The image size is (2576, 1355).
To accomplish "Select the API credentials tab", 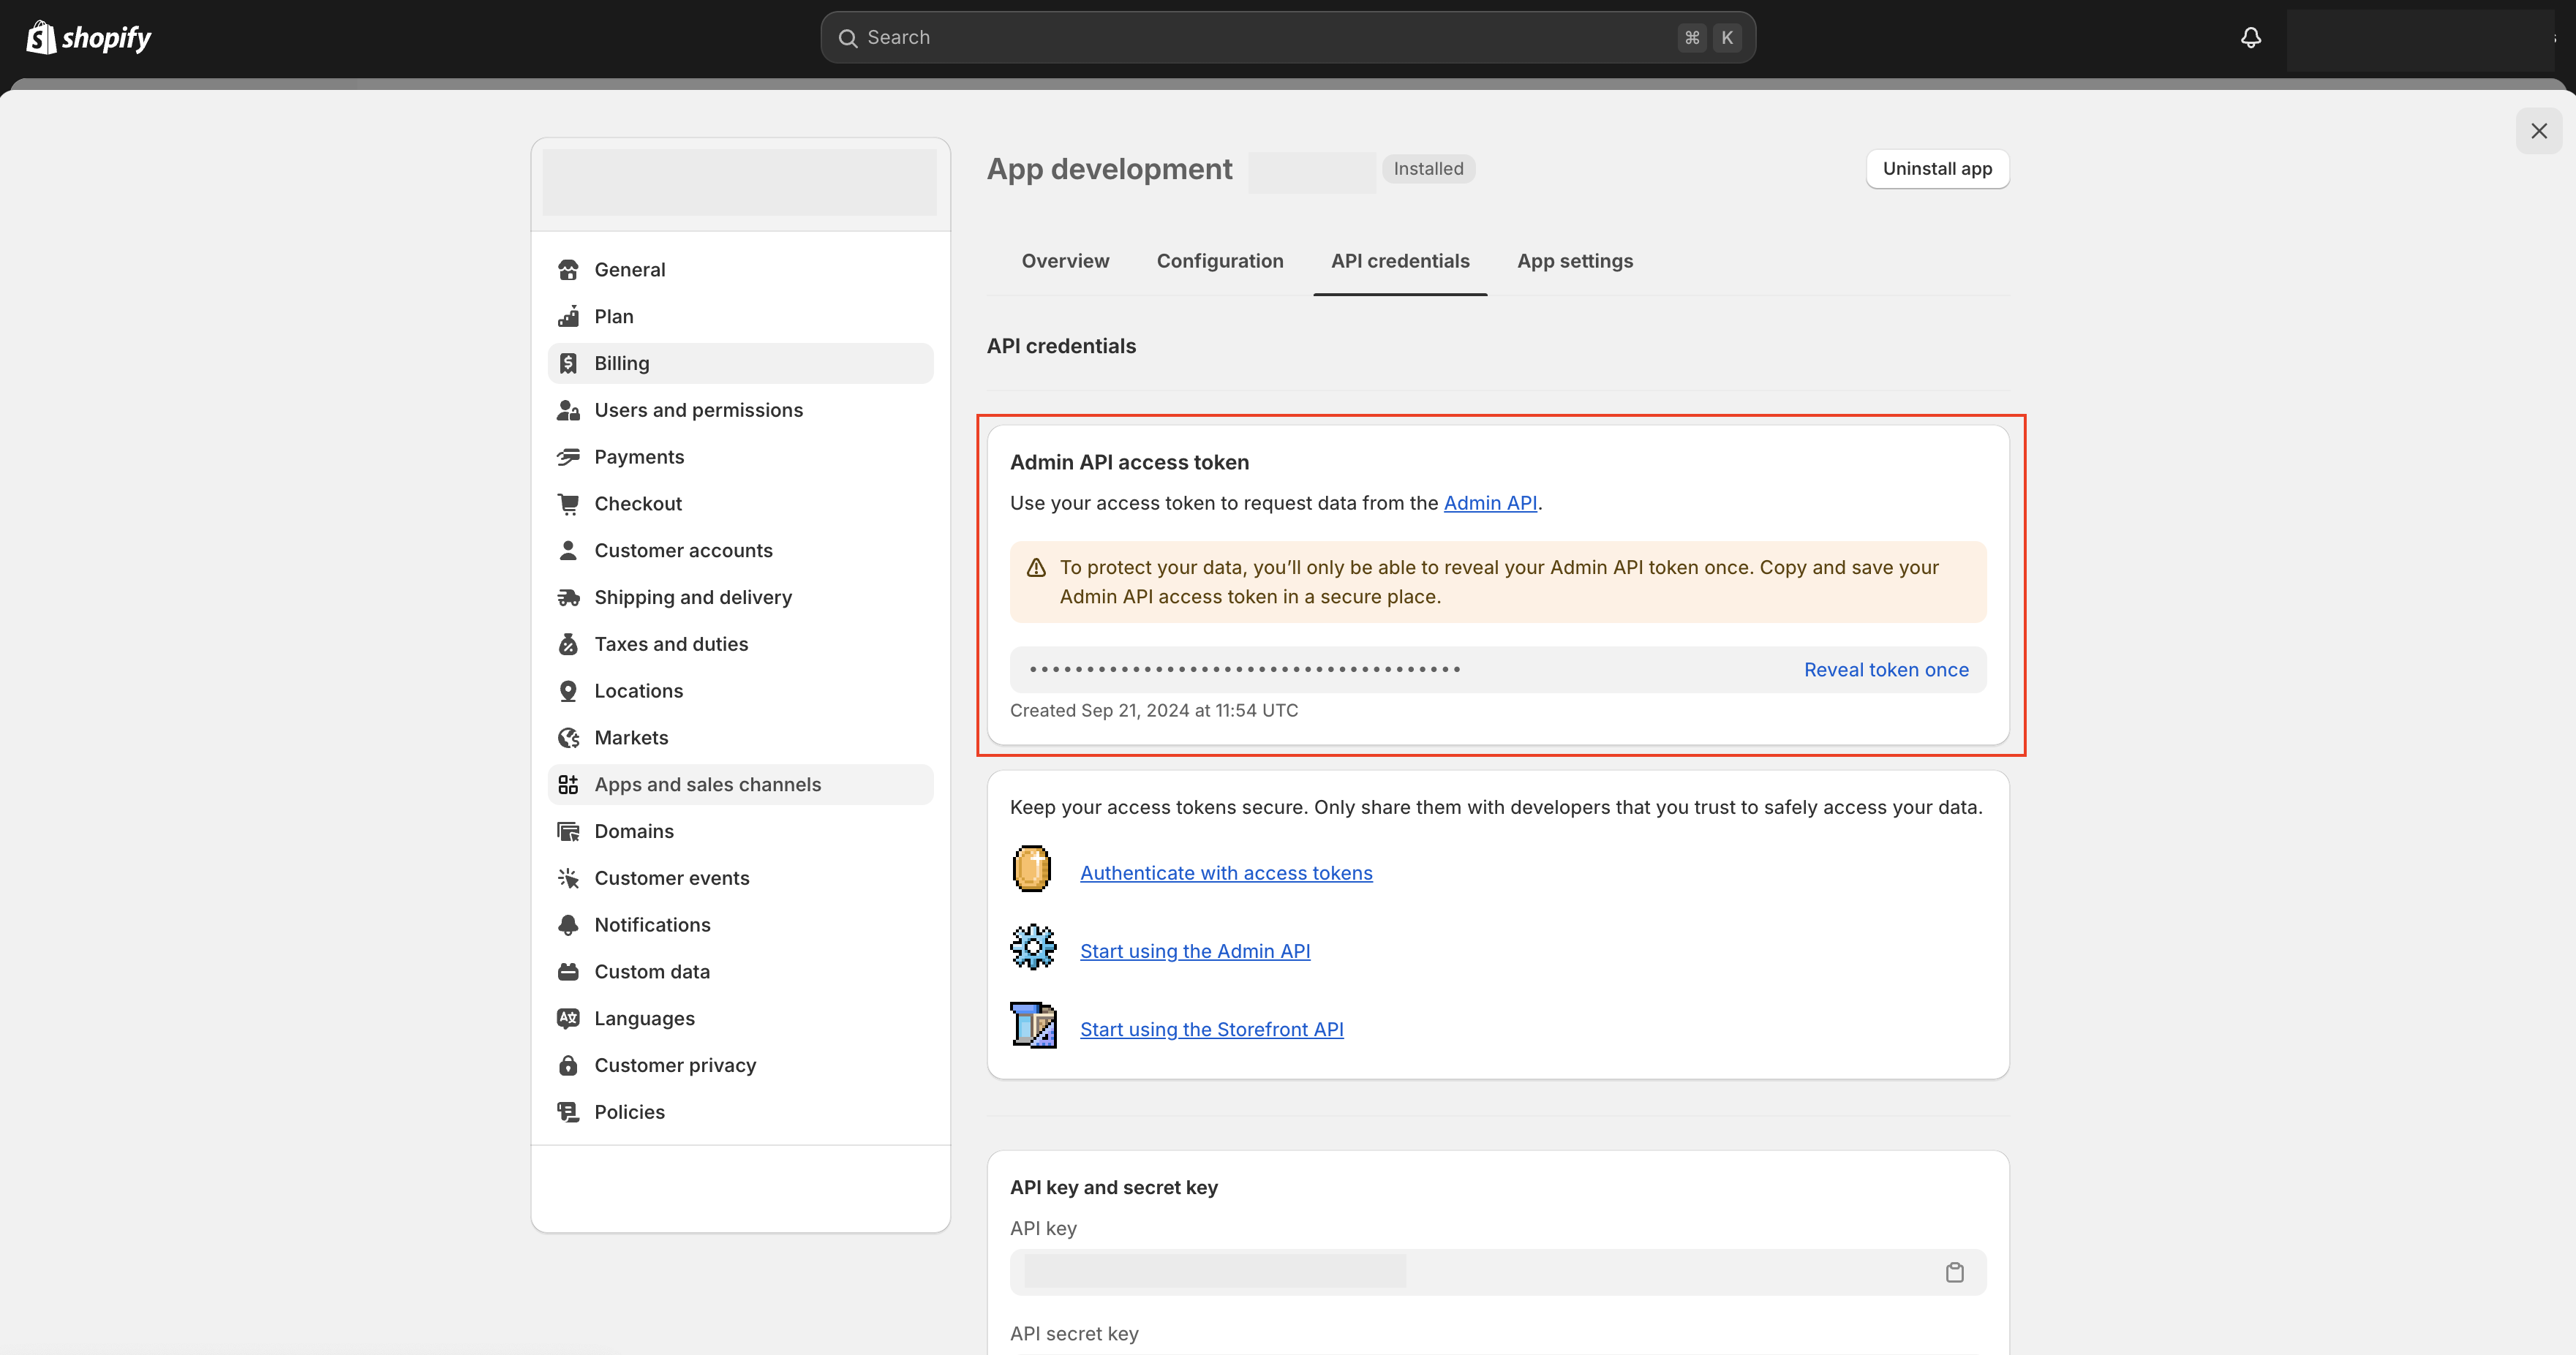I will [1400, 261].
